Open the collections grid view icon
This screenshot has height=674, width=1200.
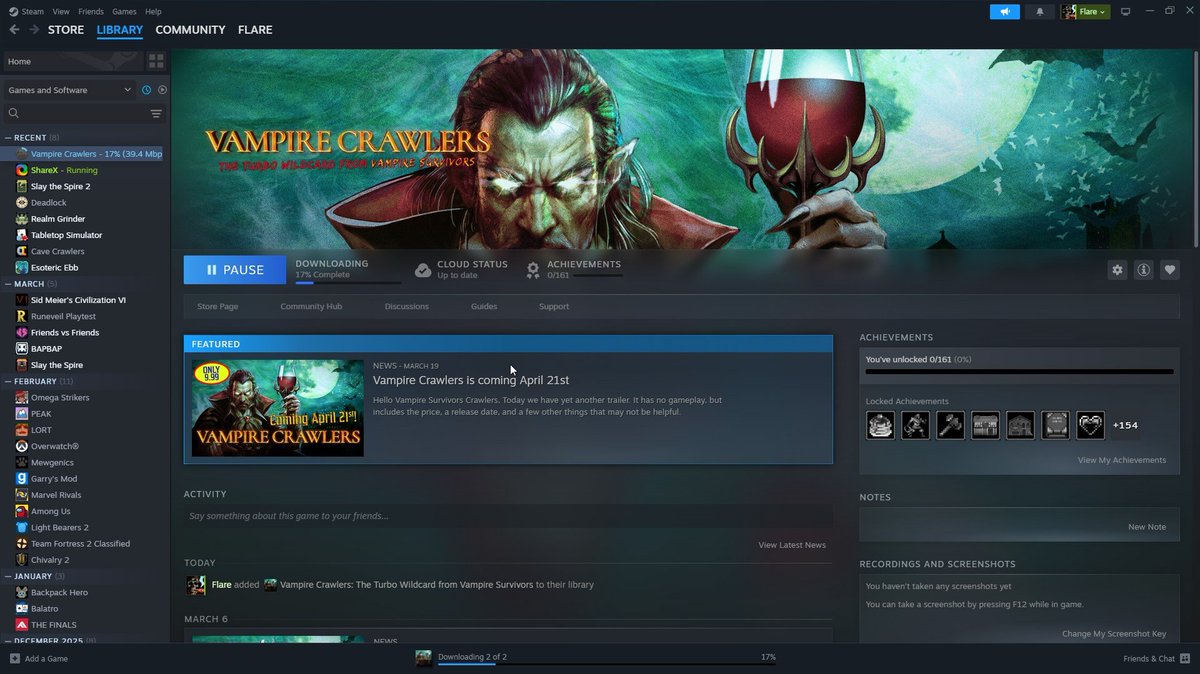pyautogui.click(x=156, y=61)
